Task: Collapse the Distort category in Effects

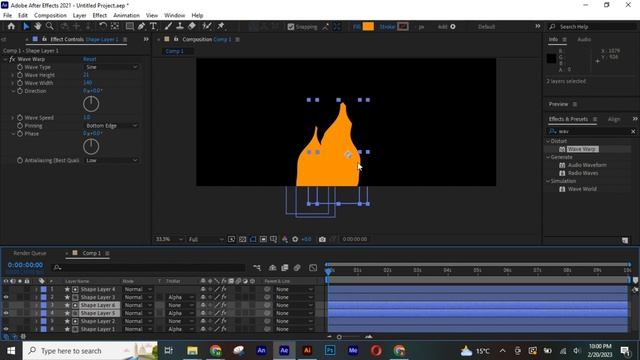Action: tap(548, 141)
